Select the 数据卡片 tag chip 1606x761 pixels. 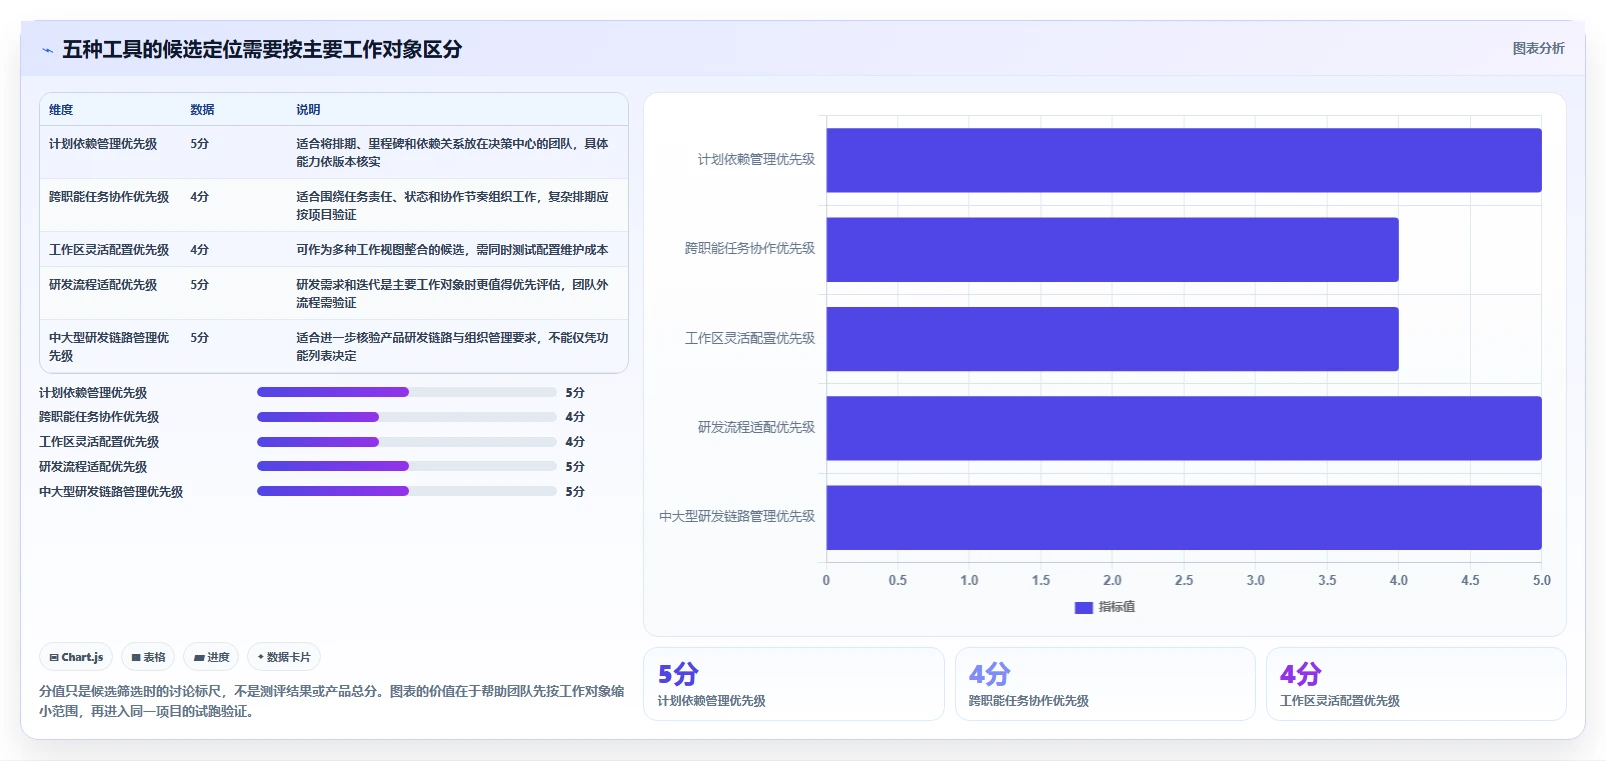pyautogui.click(x=284, y=657)
